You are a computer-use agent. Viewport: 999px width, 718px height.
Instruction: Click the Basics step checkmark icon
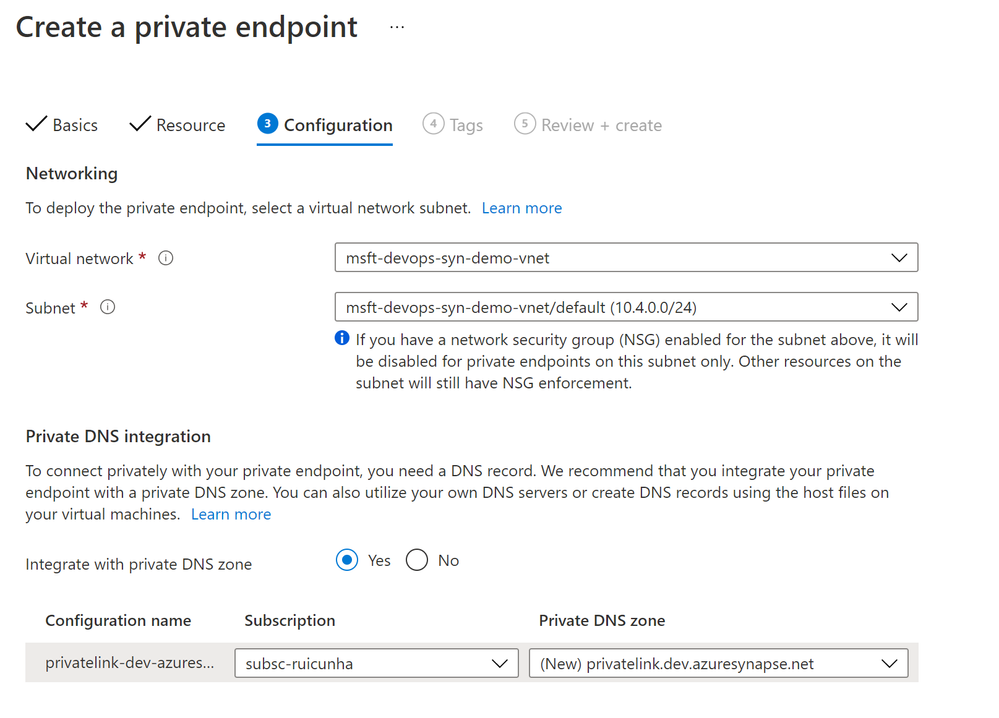(36, 124)
